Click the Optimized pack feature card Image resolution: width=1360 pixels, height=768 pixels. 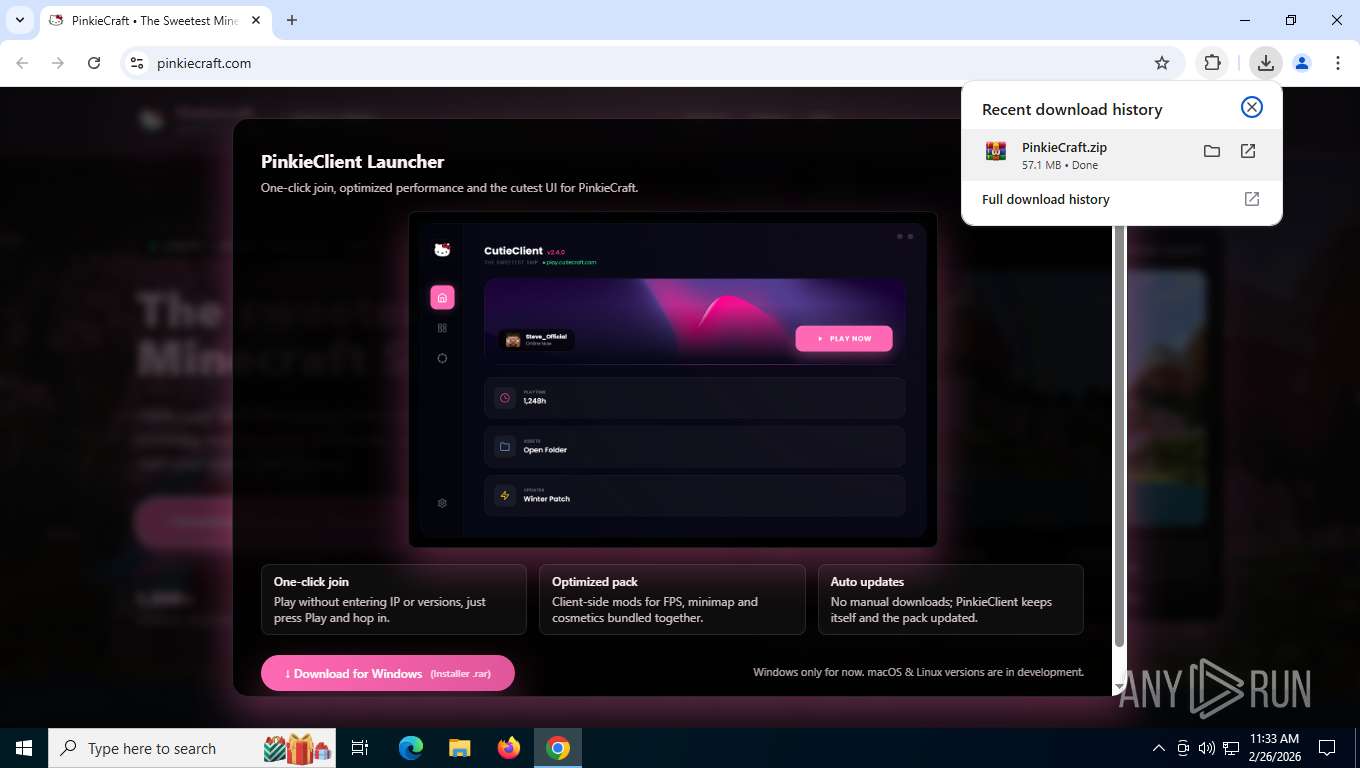click(x=672, y=599)
